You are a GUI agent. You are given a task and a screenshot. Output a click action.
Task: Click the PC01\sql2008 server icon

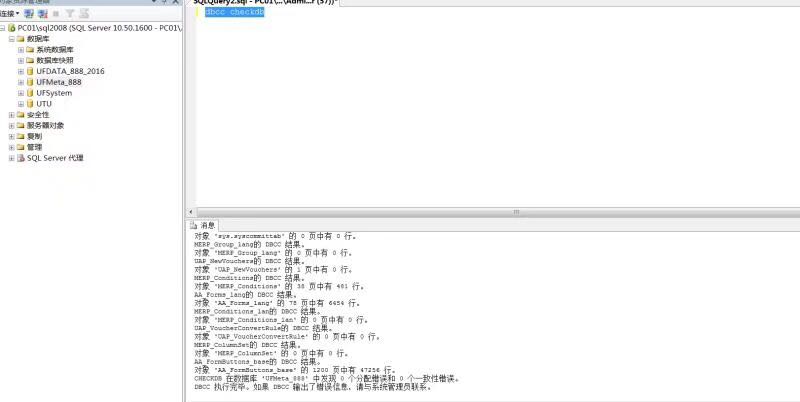pos(11,28)
